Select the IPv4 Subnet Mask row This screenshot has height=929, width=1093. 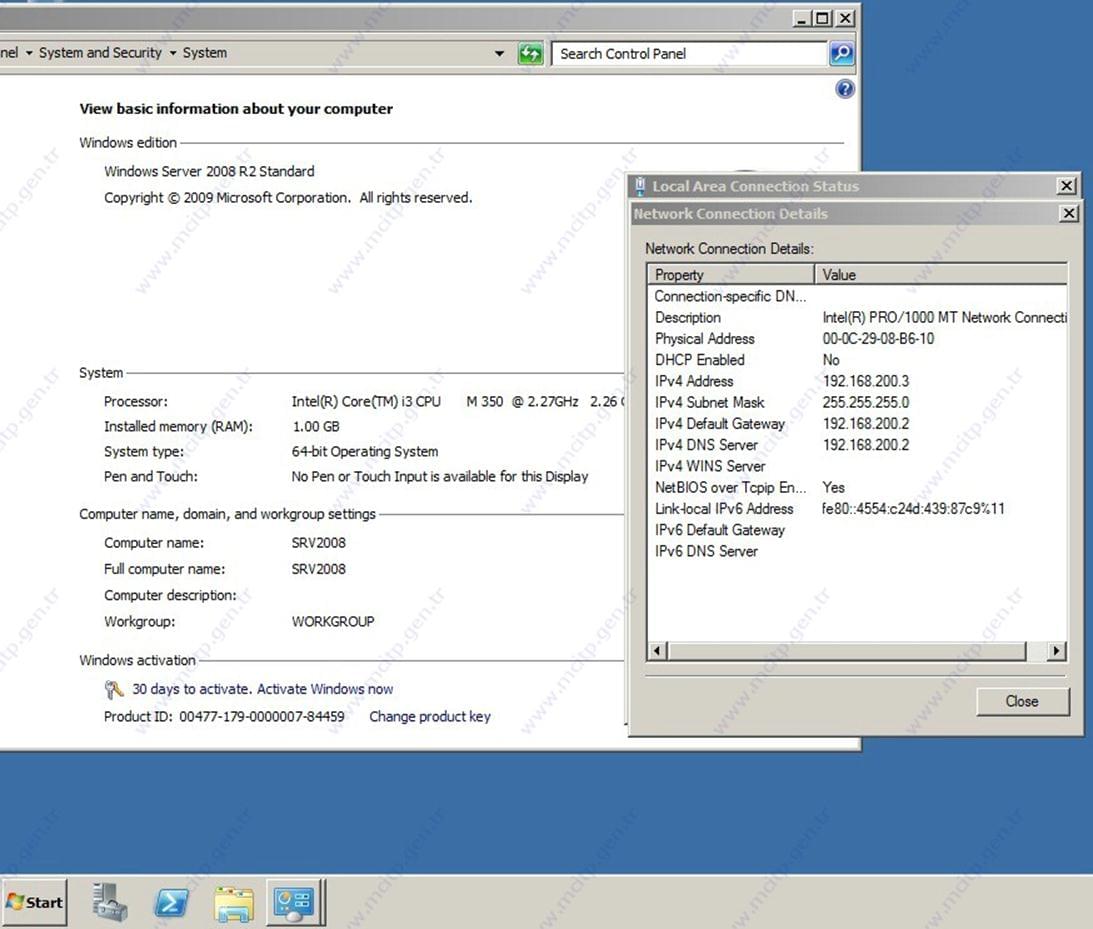coord(857,403)
